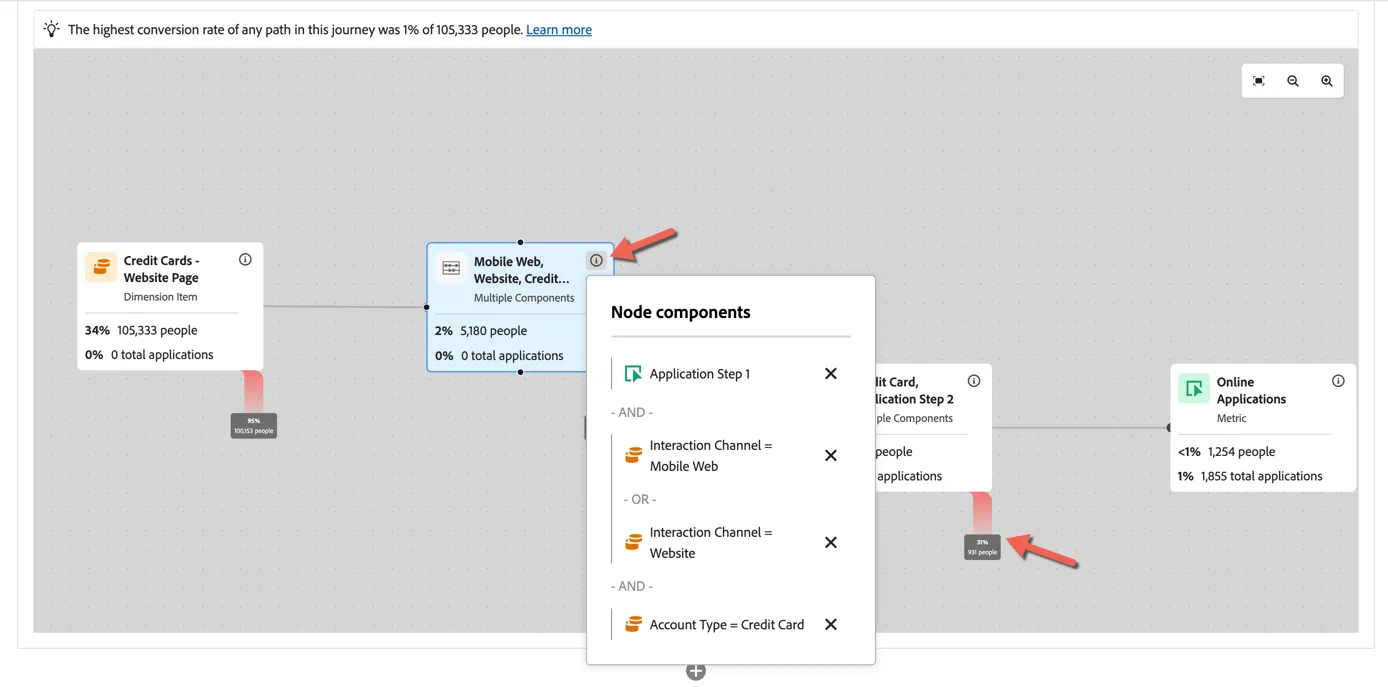Click the info icon on Mobile Web node
The height and width of the screenshot is (687, 1388).
coord(596,260)
